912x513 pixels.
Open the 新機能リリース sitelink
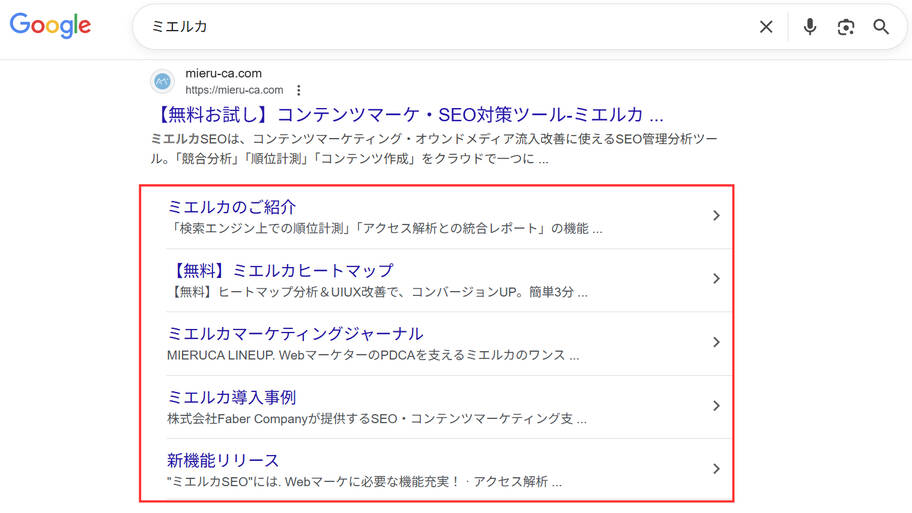(223, 460)
